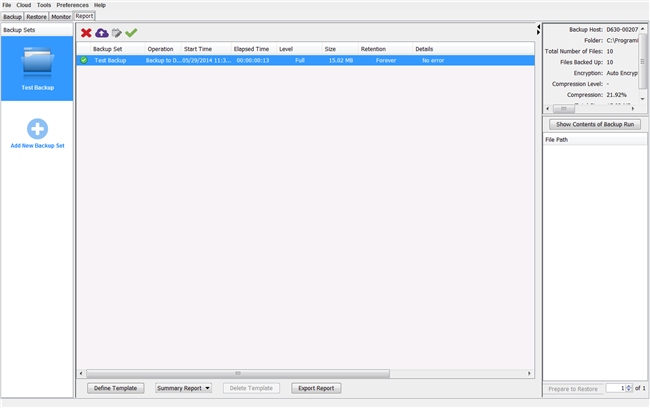Click the green checkmark verify icon
650x408 pixels.
[131, 33]
